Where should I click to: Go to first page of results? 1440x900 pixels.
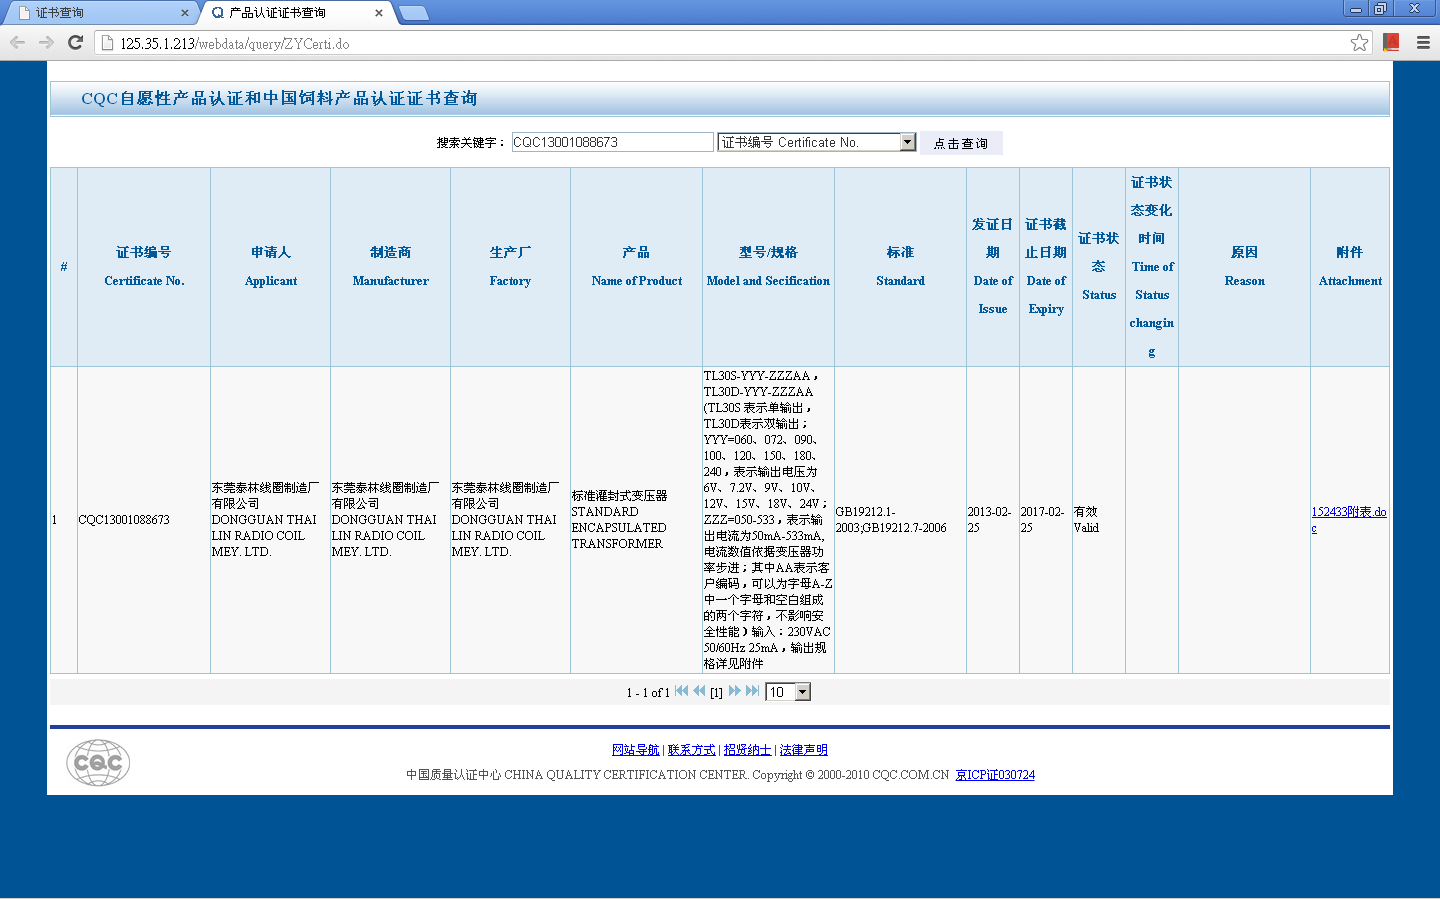682,691
